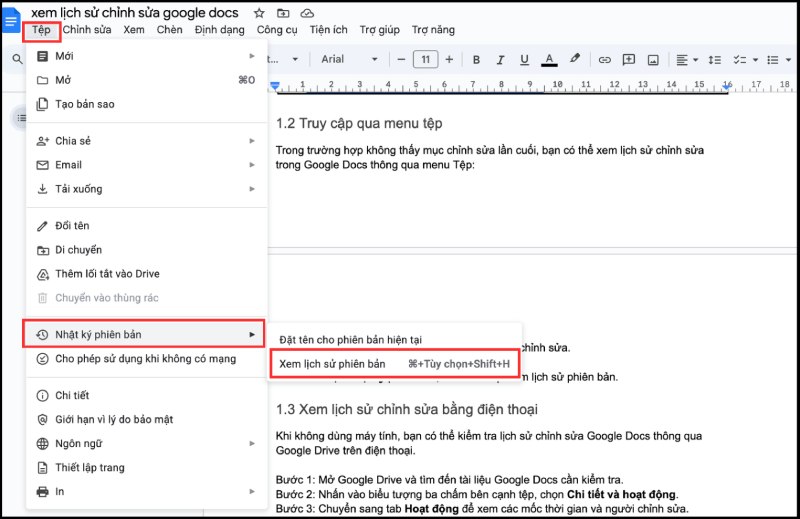Open the text alignment dropdown
800x519 pixels.
coord(687,60)
